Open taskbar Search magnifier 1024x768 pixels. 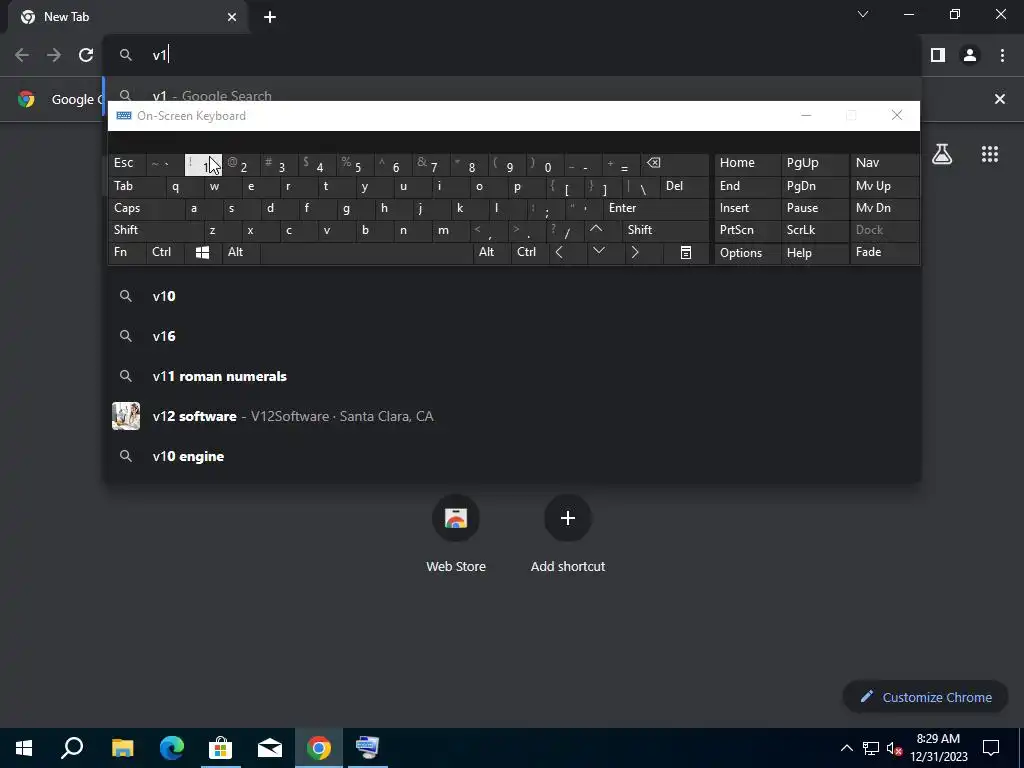72,748
